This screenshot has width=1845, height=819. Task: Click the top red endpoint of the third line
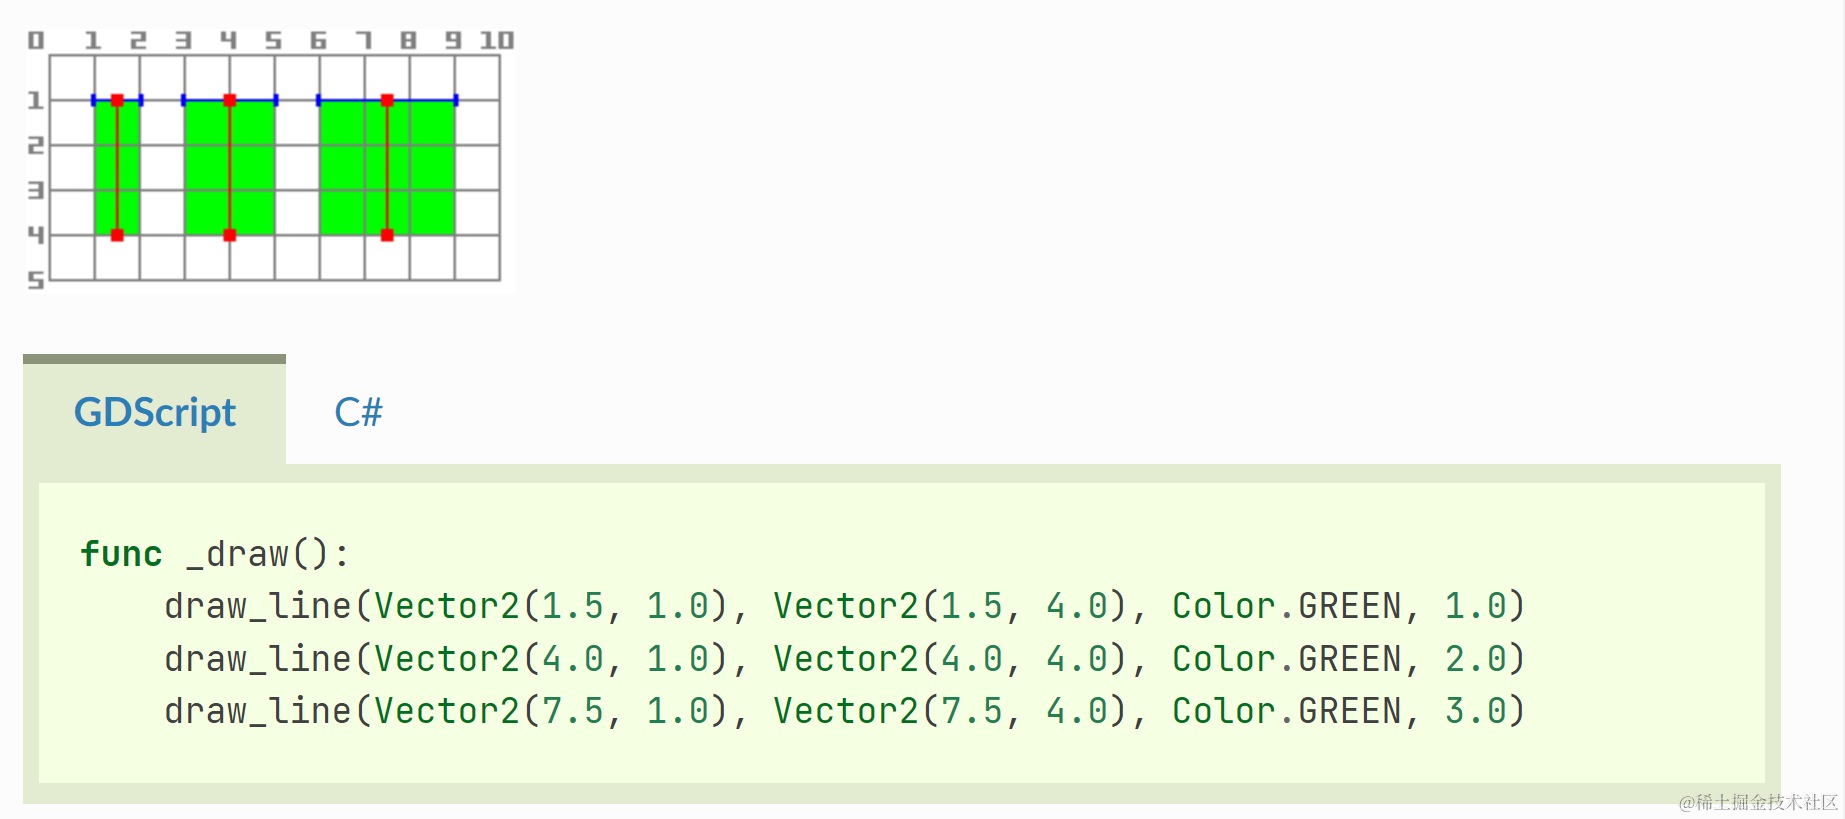point(387,100)
